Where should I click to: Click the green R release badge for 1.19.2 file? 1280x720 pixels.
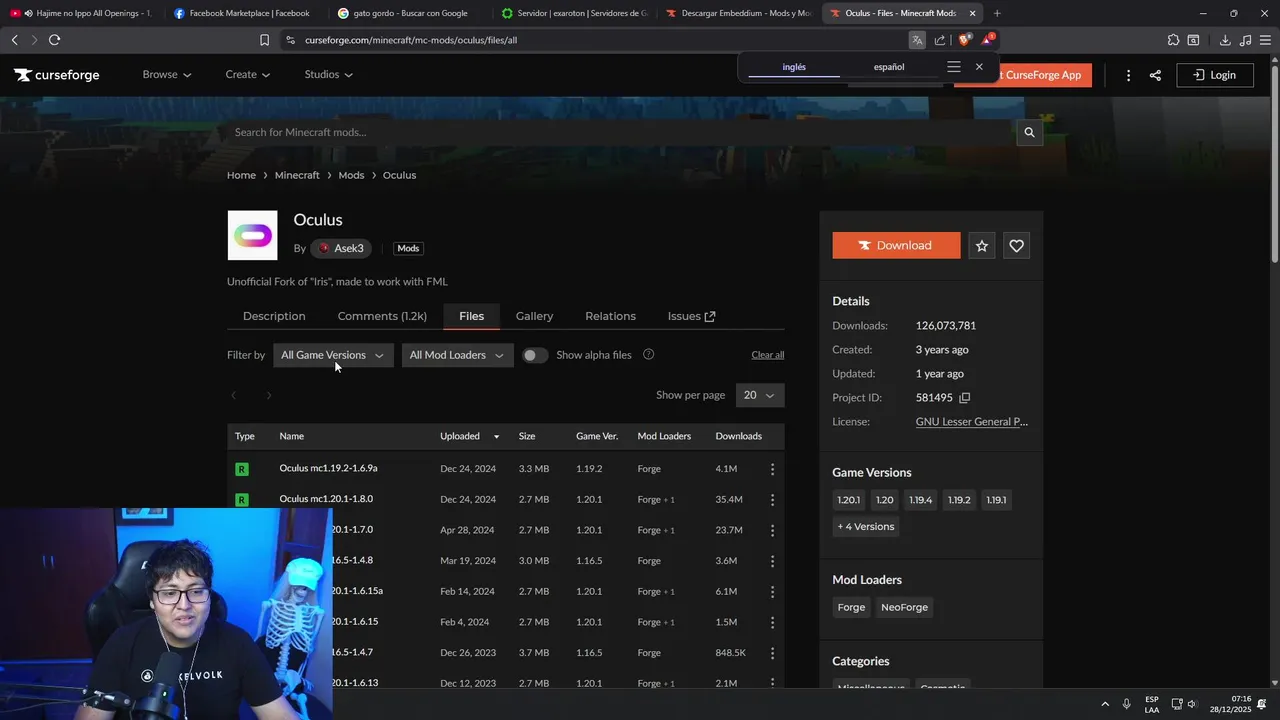tap(241, 469)
